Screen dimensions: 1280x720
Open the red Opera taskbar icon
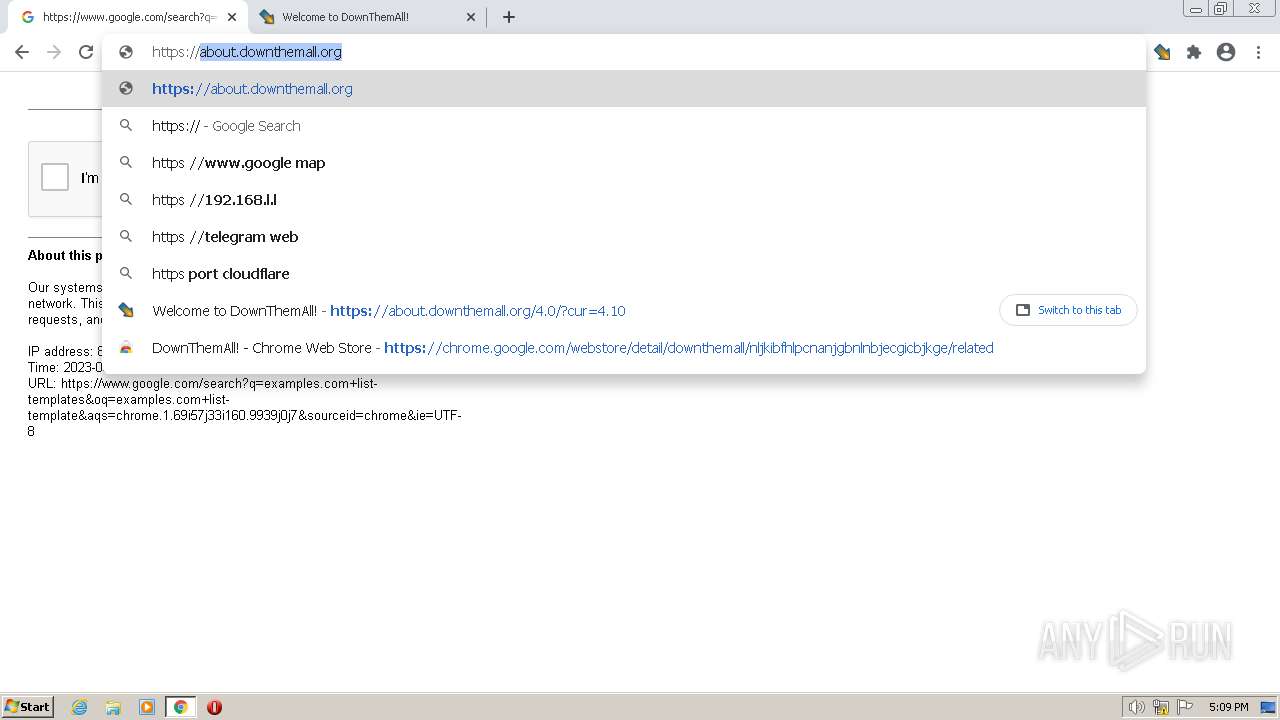[x=214, y=707]
